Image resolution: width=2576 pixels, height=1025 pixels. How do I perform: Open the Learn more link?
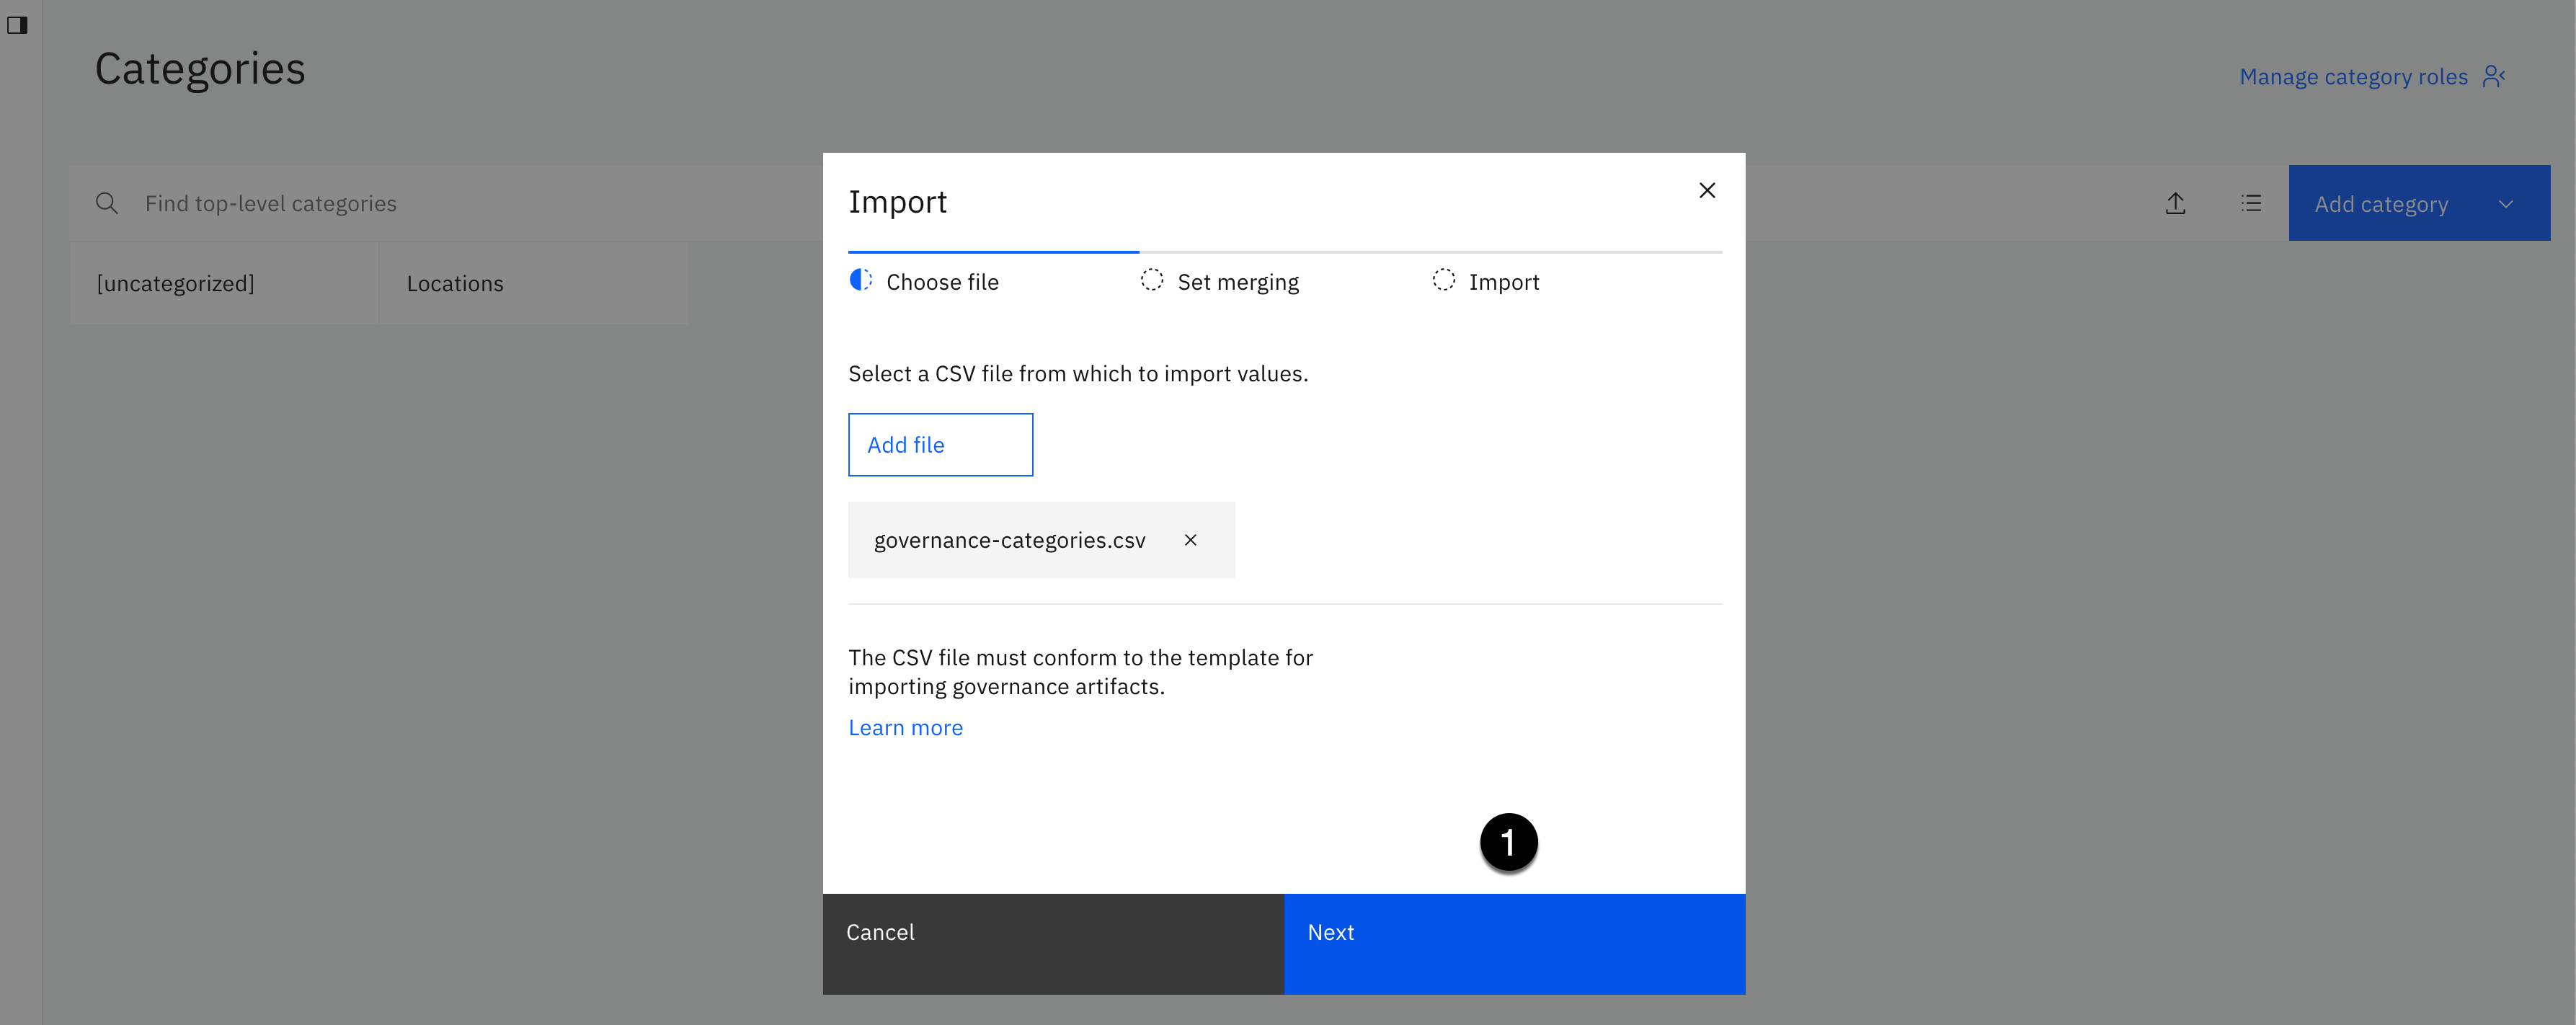[x=905, y=728]
